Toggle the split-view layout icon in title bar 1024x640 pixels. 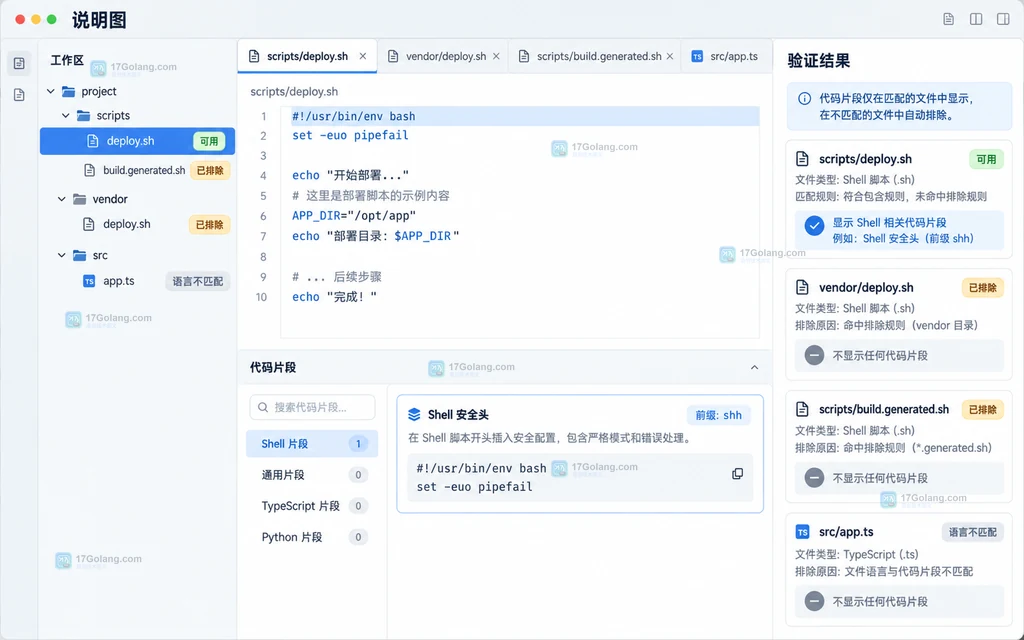[976, 19]
